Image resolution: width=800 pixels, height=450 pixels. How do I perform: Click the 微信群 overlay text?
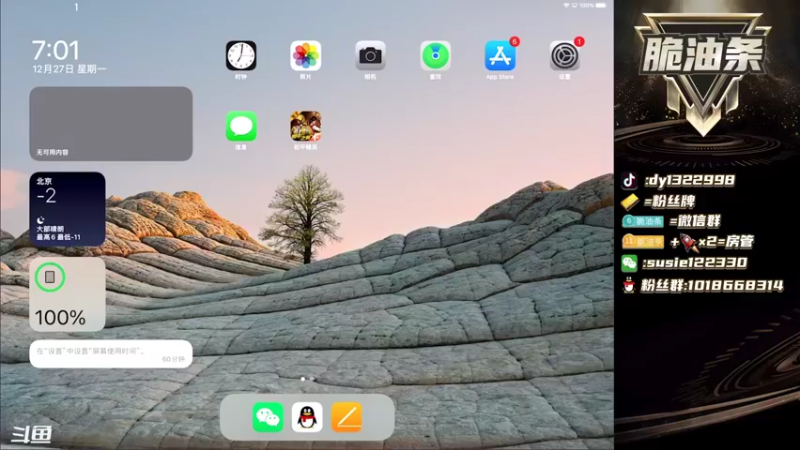pos(699,221)
